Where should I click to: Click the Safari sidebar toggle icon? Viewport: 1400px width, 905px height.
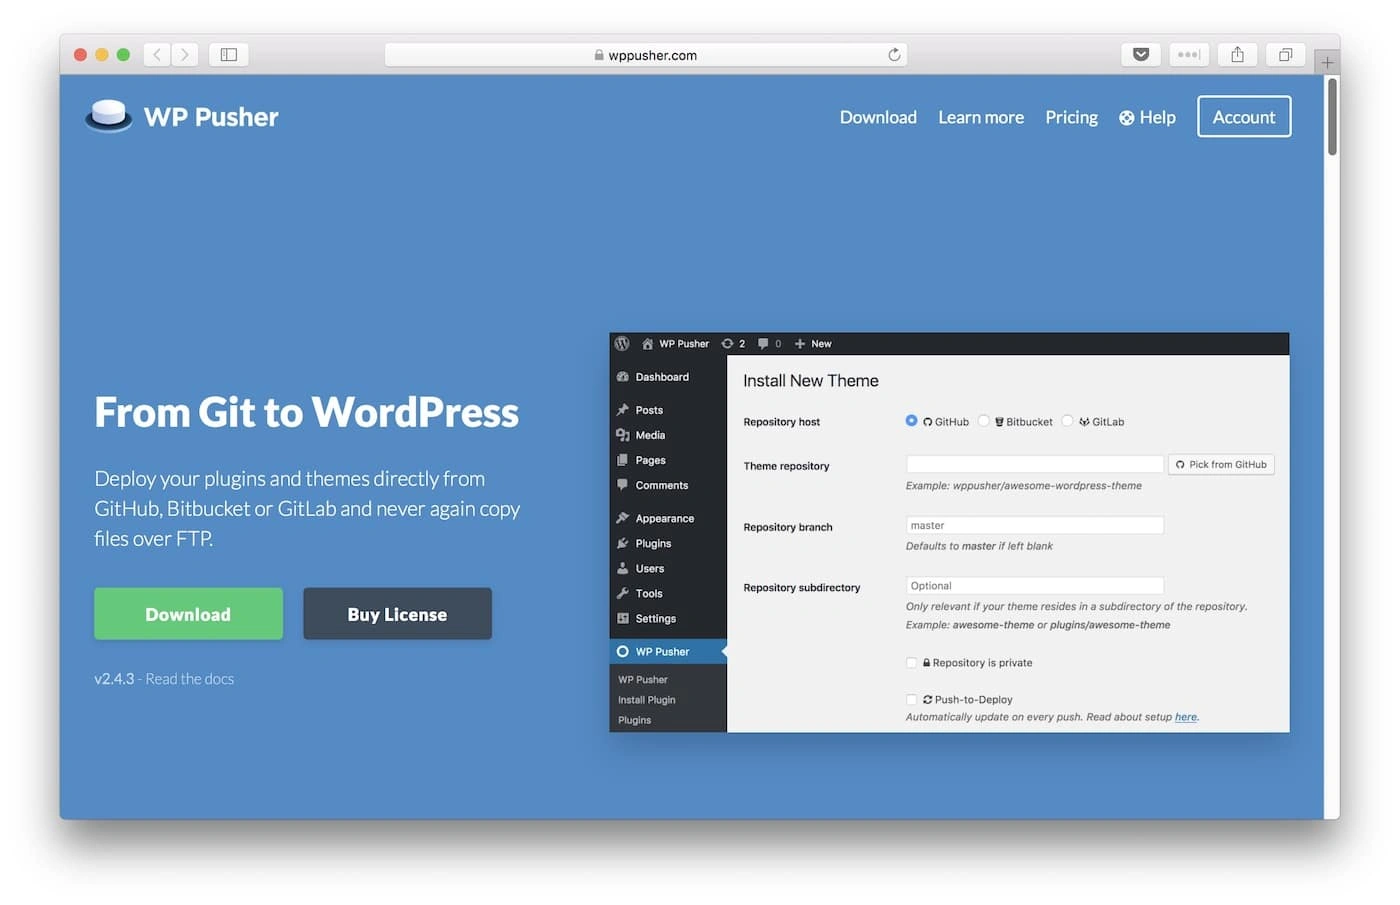click(x=228, y=55)
